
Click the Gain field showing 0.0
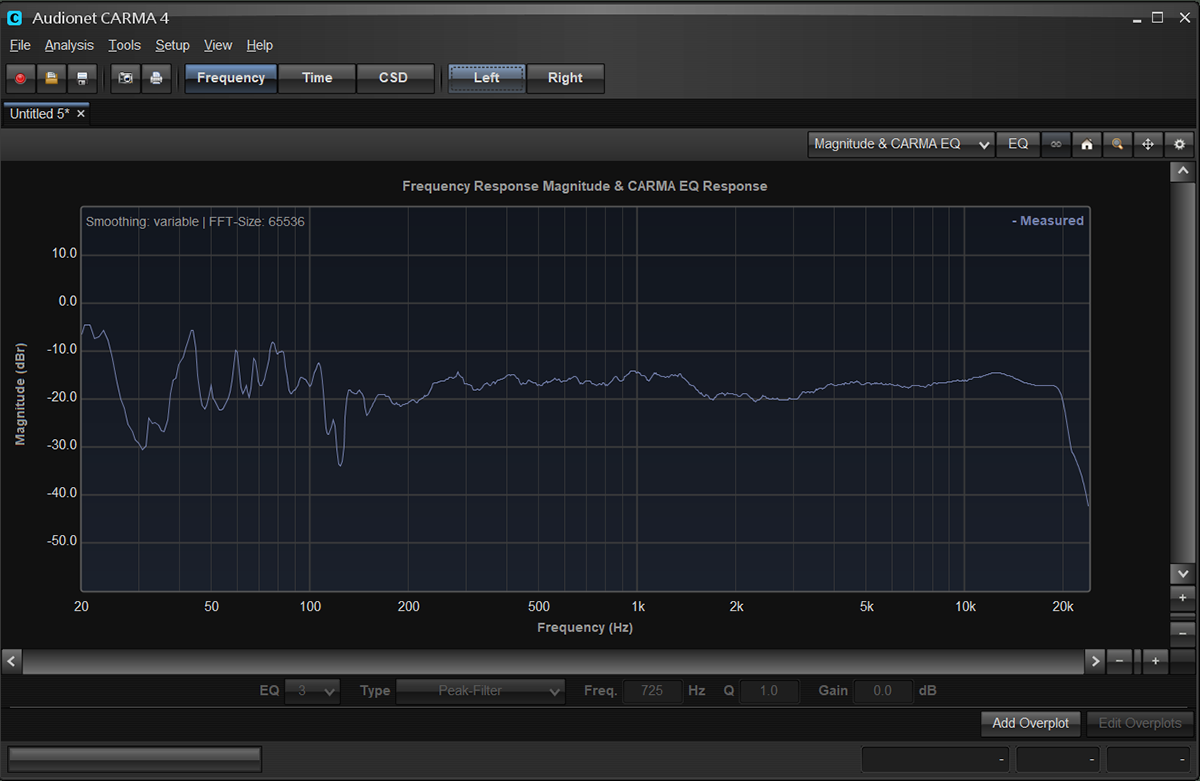coord(883,690)
